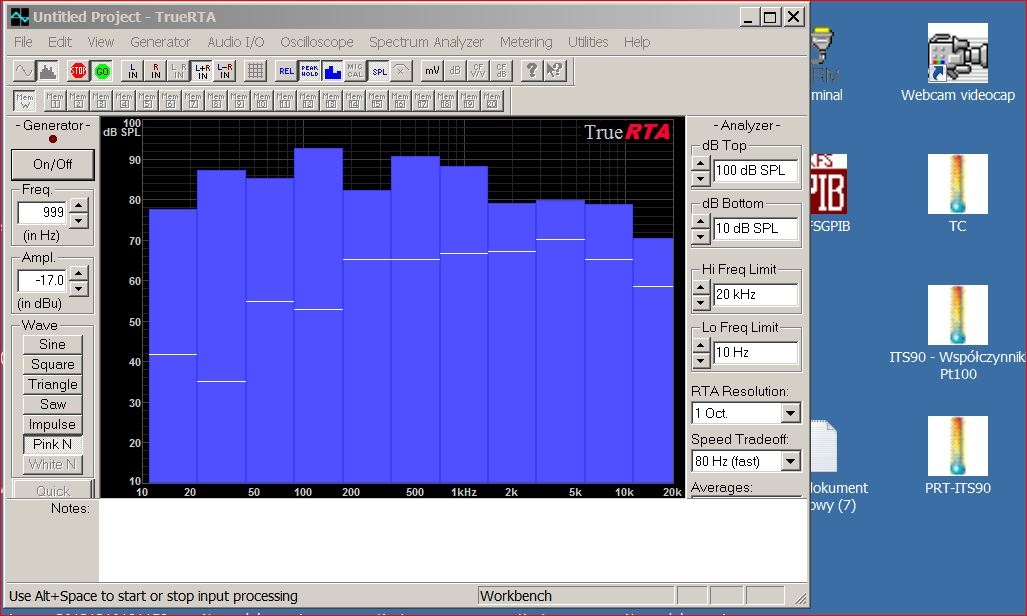The image size is (1027, 616).
Task: Open the Oscilloscope menu
Action: [x=316, y=42]
